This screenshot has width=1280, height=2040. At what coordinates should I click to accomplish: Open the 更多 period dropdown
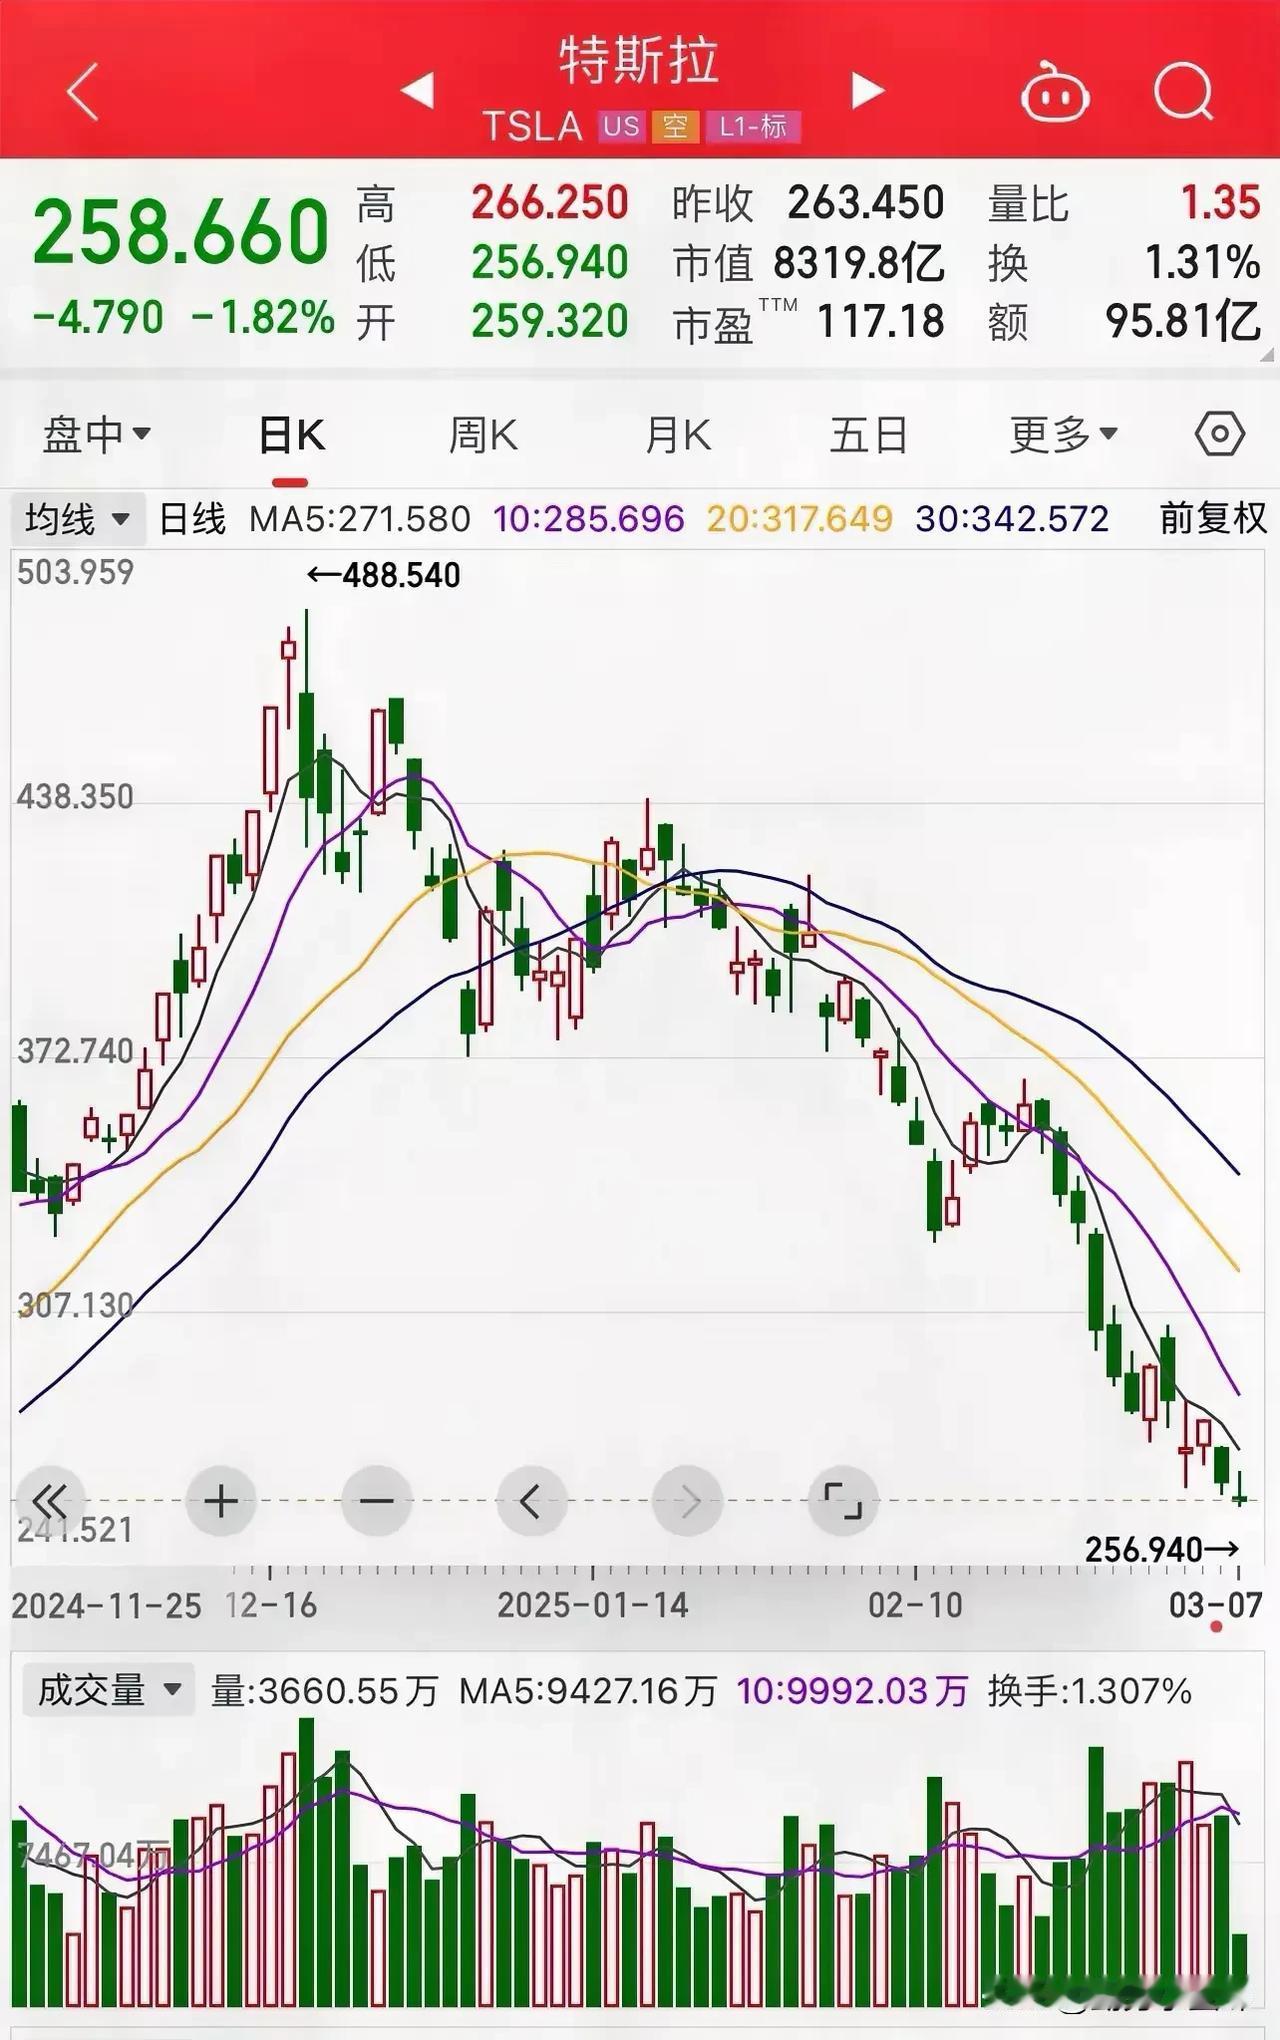click(1063, 435)
